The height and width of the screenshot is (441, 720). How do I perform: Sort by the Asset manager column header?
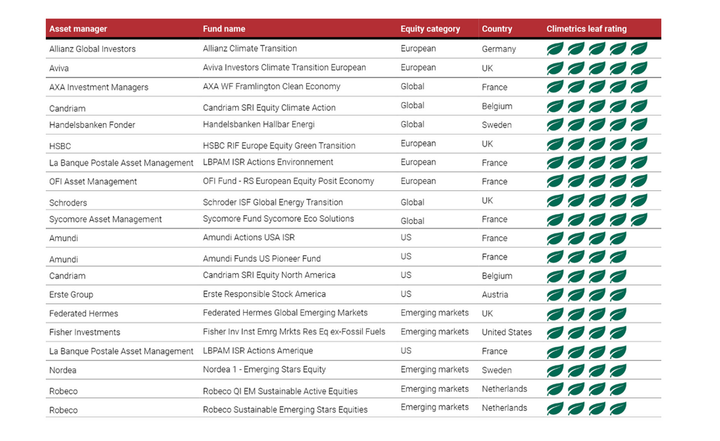79,29
